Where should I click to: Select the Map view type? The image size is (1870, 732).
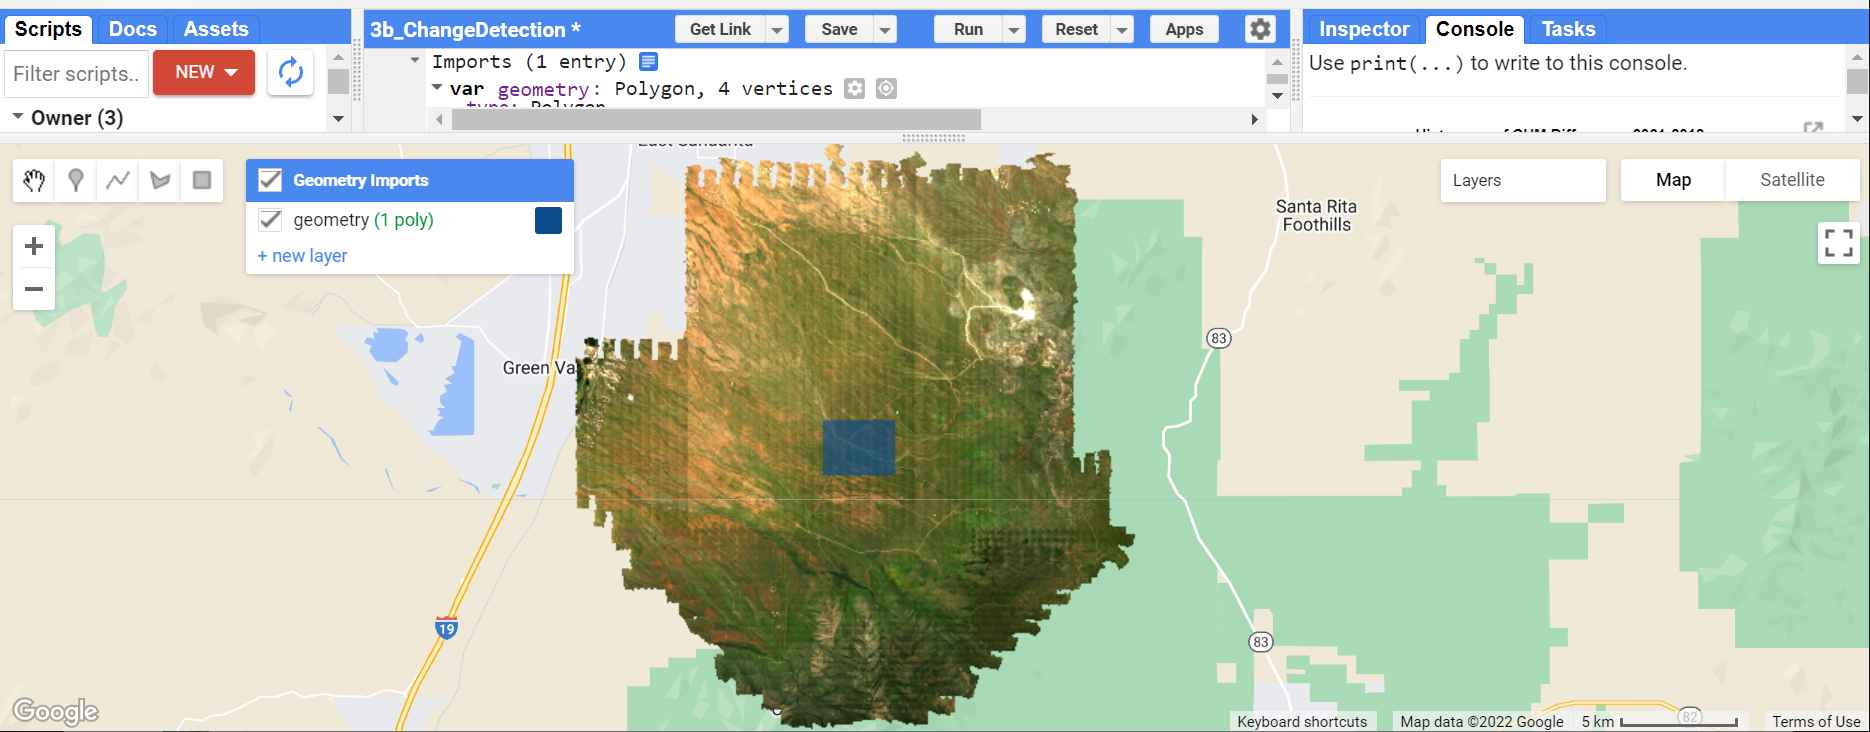point(1673,180)
